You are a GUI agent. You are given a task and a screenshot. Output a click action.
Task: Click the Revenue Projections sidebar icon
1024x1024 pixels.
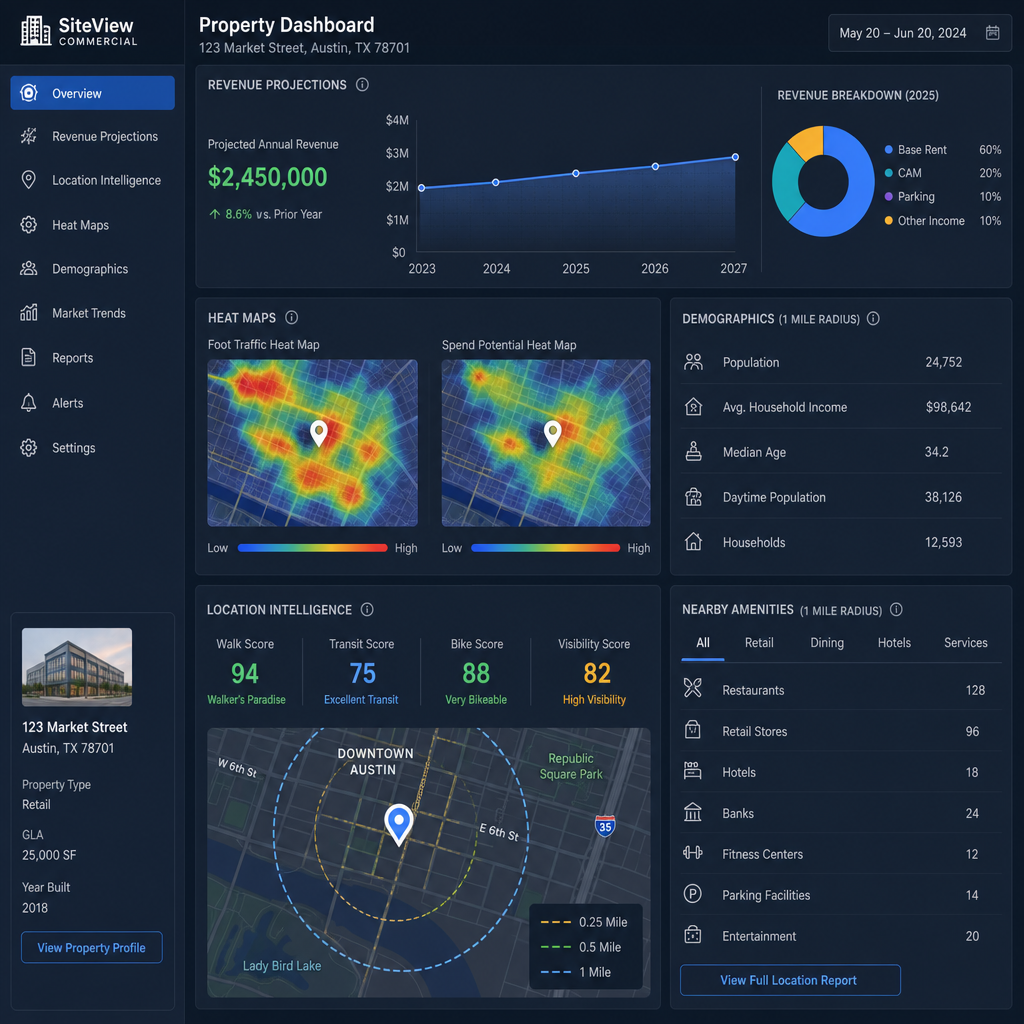(x=29, y=136)
